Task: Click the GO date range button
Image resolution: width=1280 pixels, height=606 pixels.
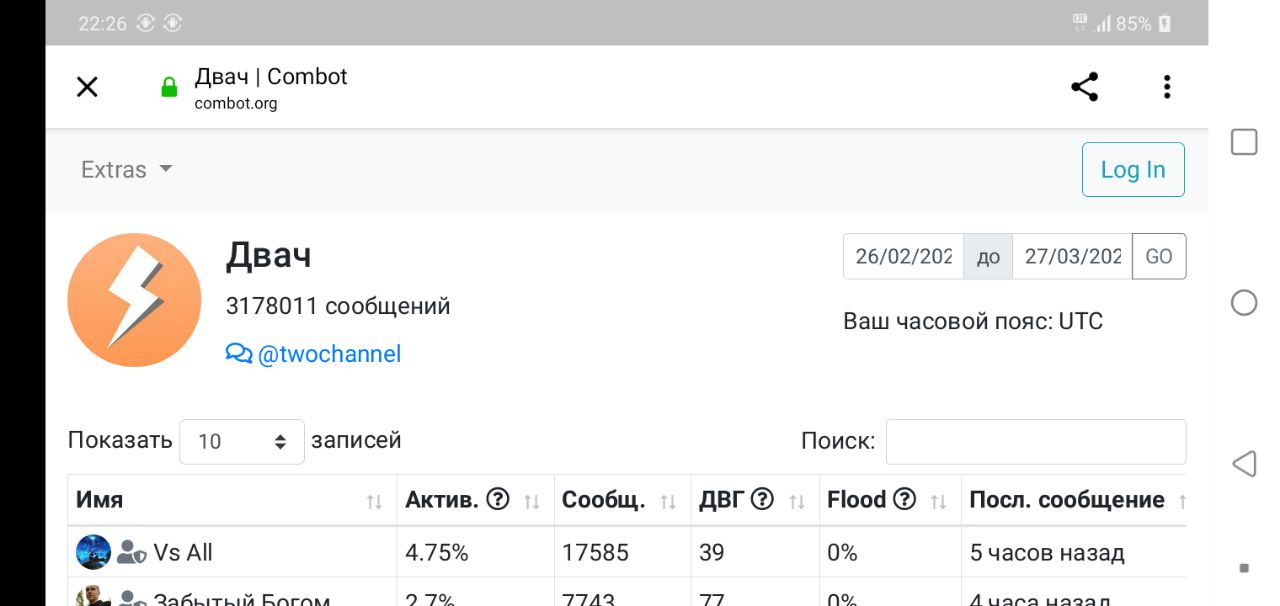Action: 1159,256
